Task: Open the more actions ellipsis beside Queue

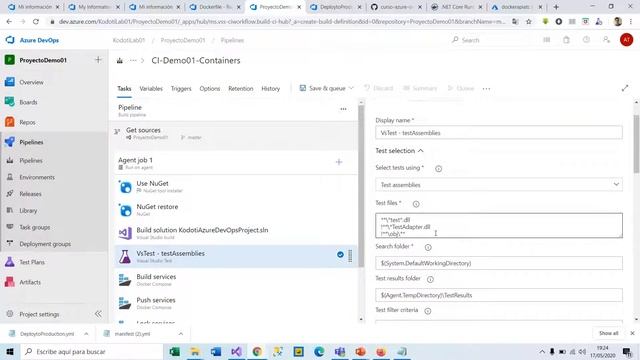Action: (487, 89)
